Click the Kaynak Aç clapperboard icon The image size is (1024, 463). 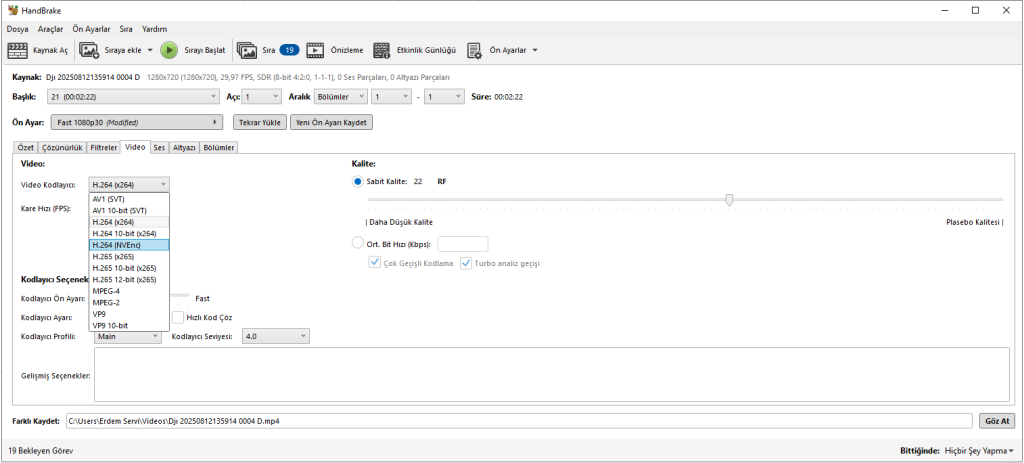(18, 50)
